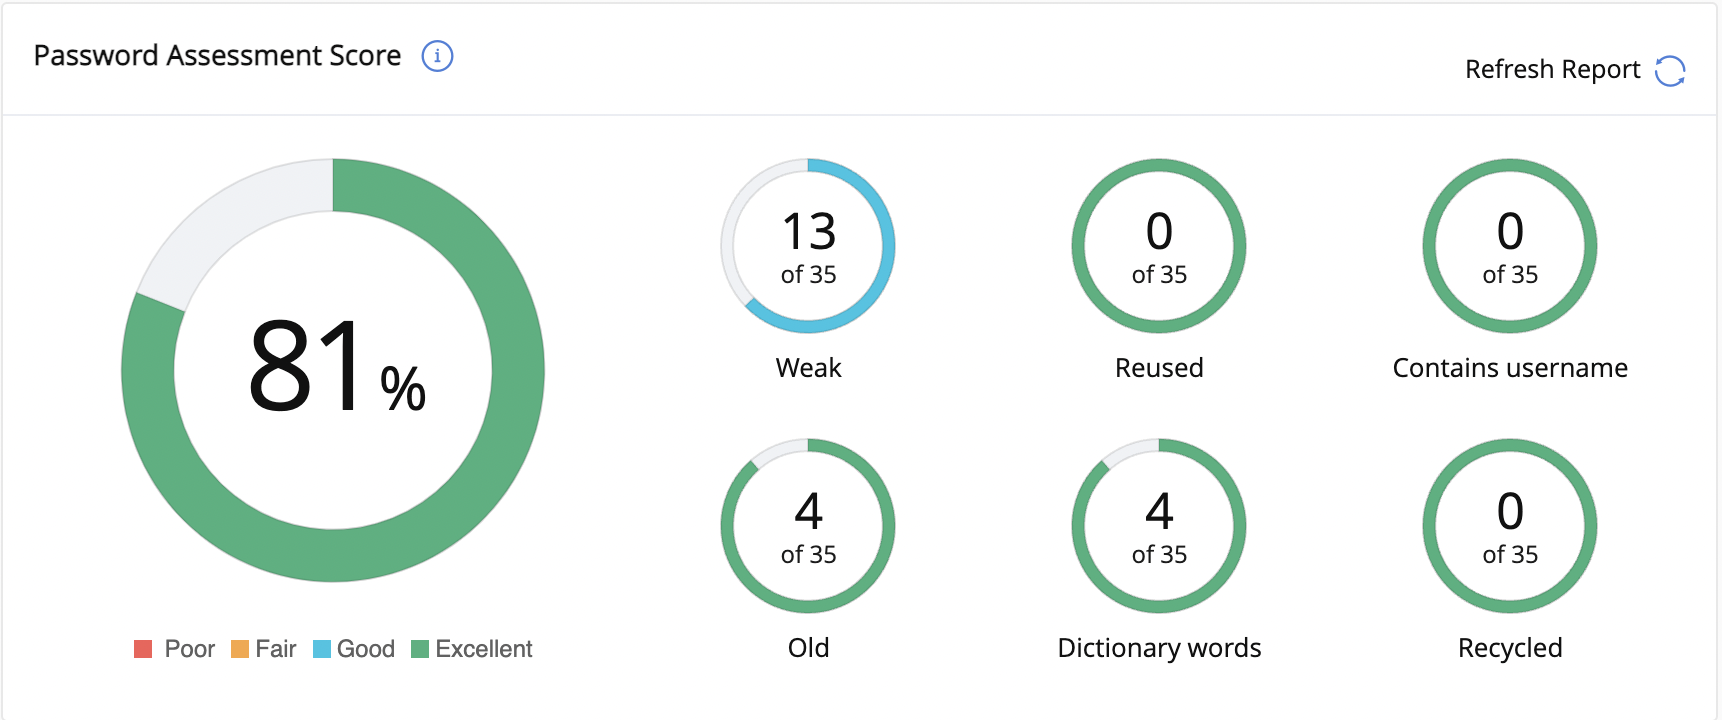The height and width of the screenshot is (720, 1722).
Task: Open the Old passwords ring chart
Action: 808,526
